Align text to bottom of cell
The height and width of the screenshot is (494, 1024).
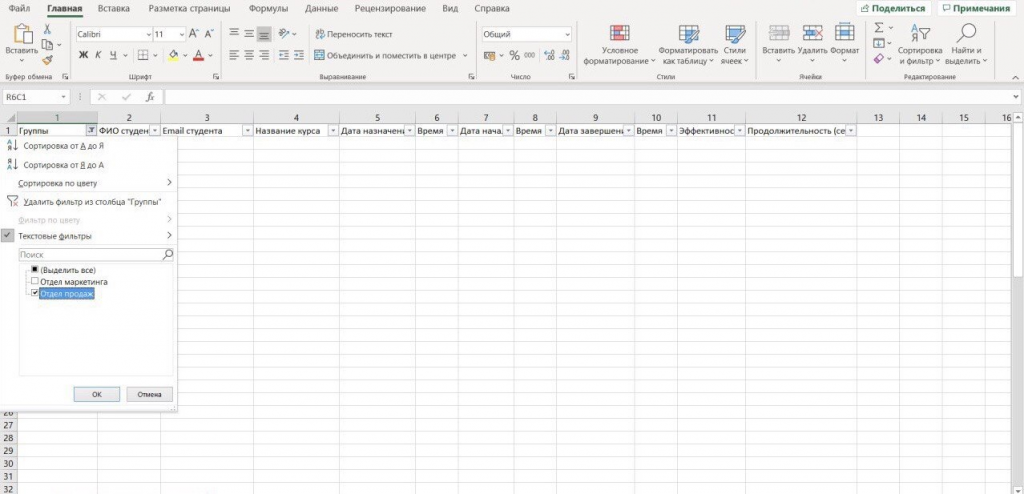(264, 34)
